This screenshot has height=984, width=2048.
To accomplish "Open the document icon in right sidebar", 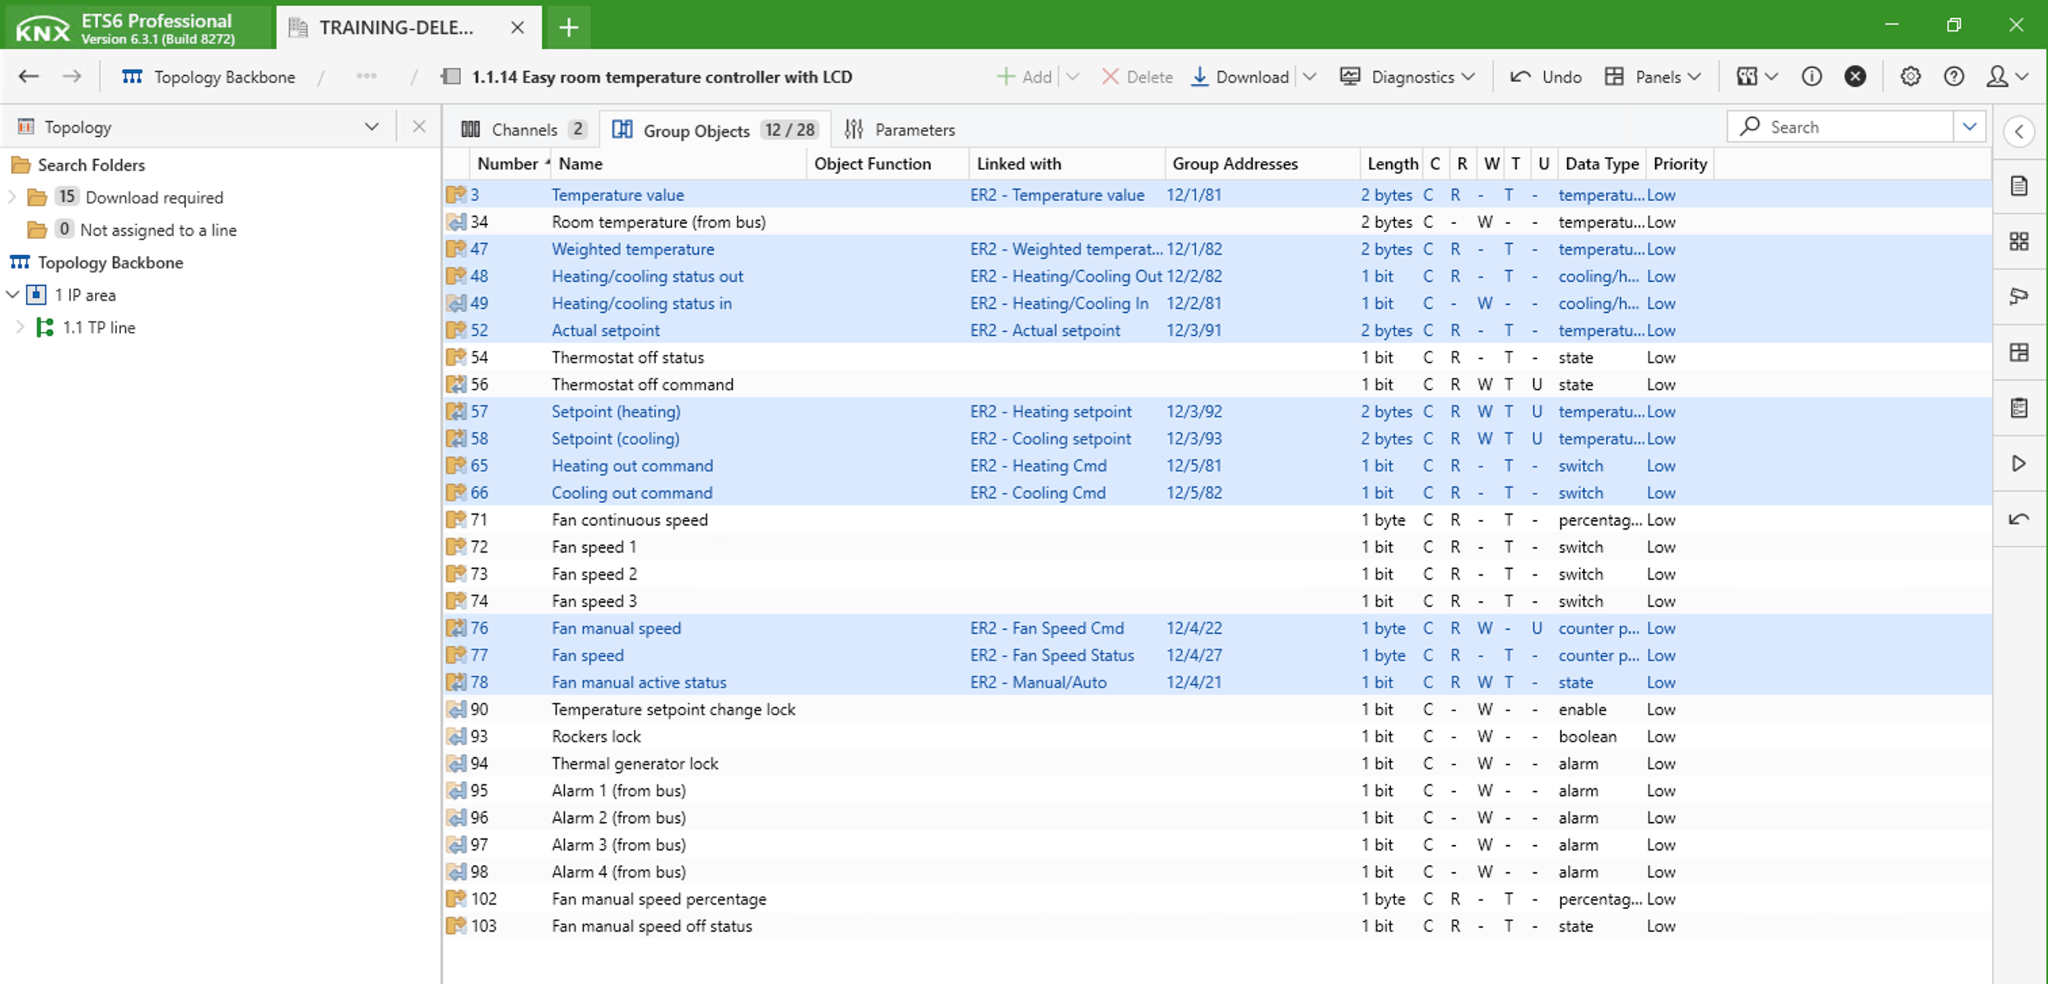I will click(2019, 186).
